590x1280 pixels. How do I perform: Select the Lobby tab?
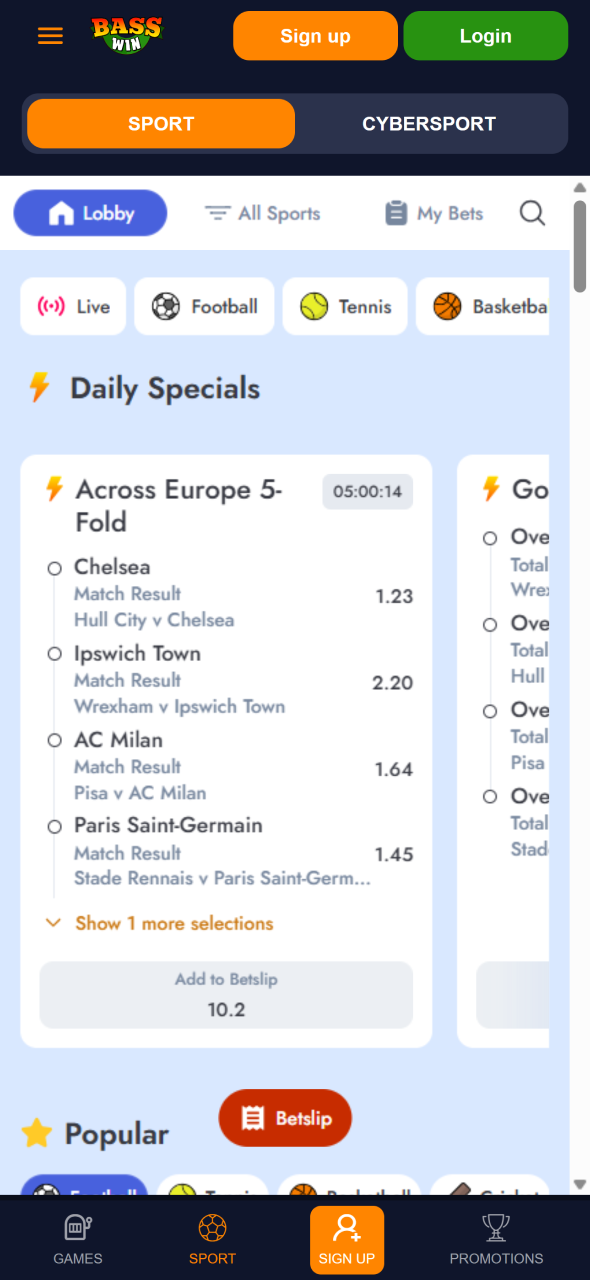pos(90,213)
